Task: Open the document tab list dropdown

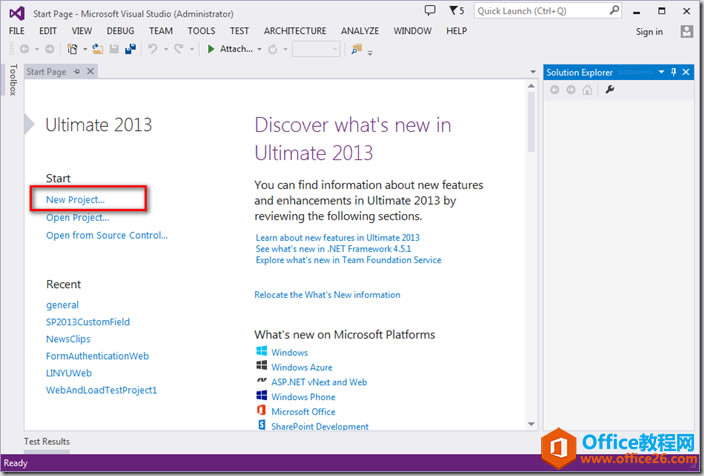Action: [x=533, y=72]
